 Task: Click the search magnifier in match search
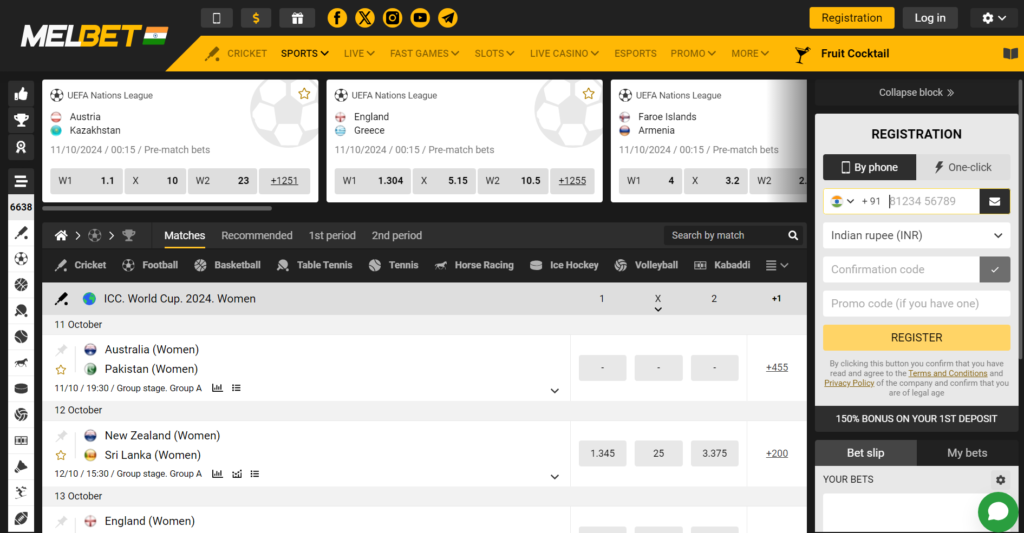(793, 236)
